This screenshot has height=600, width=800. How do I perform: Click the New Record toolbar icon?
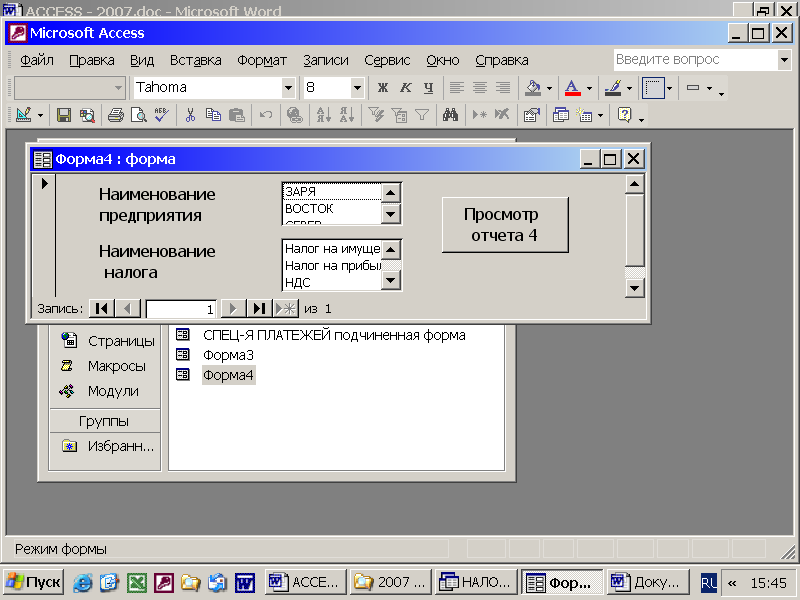click(479, 115)
